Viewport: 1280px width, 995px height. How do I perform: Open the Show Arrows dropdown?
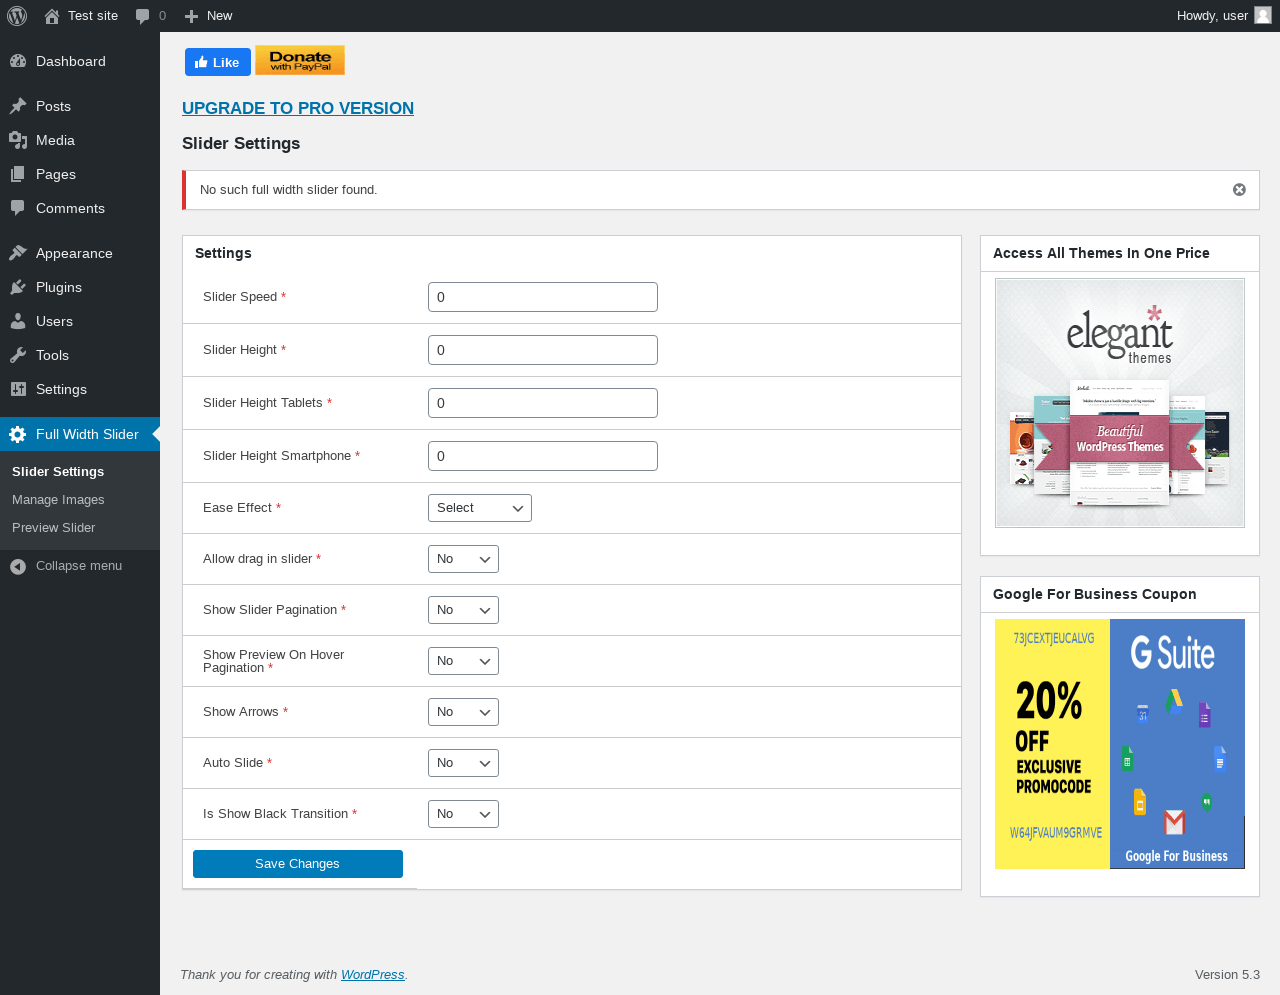pos(463,712)
